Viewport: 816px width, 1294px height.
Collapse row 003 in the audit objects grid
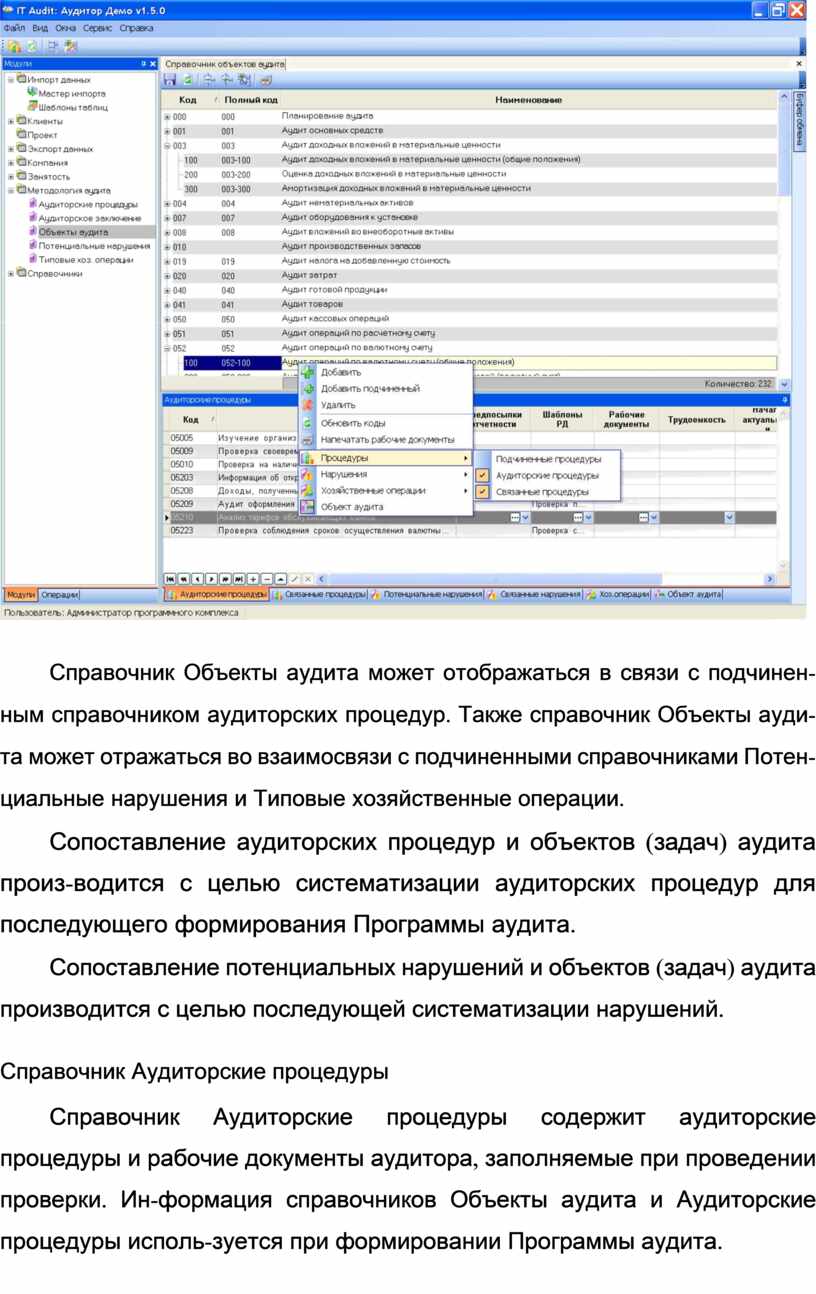pyautogui.click(x=167, y=145)
